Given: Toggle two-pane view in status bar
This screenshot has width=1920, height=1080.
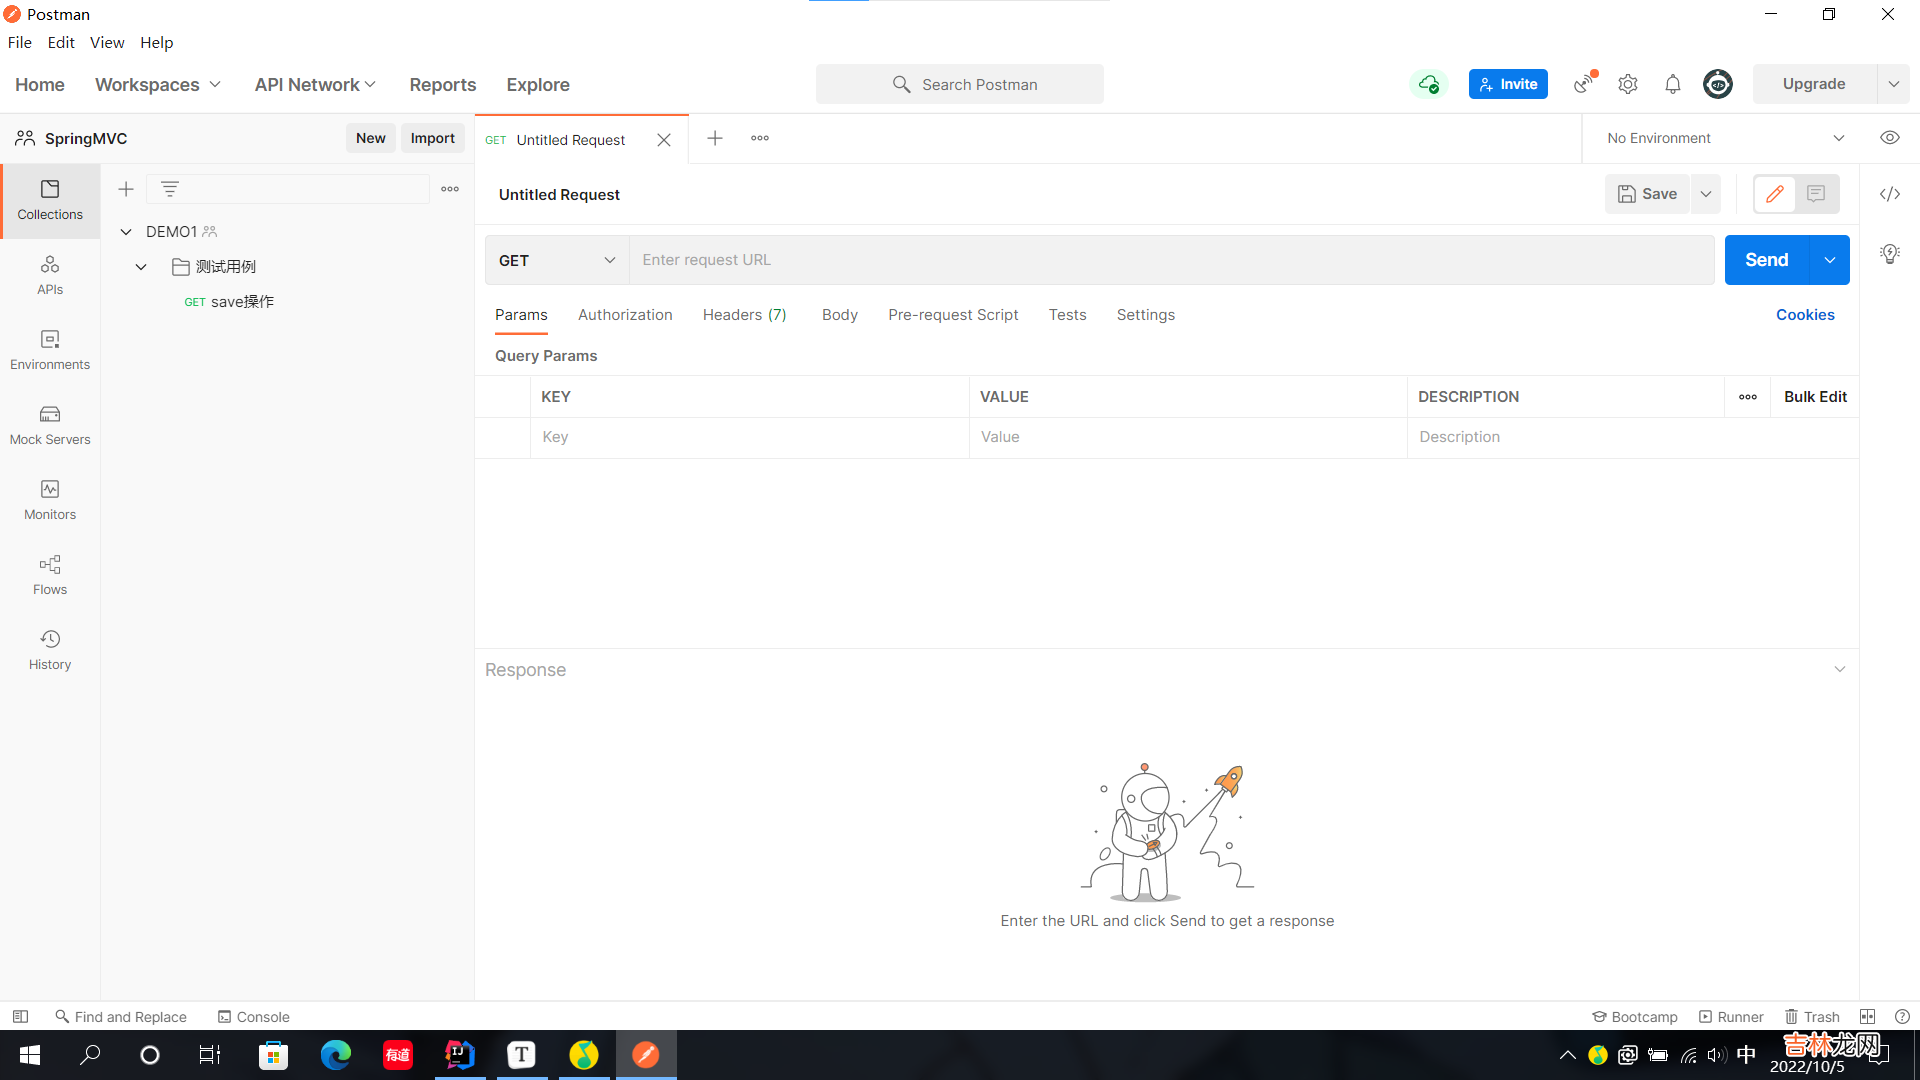Looking at the screenshot, I should tap(1867, 1016).
